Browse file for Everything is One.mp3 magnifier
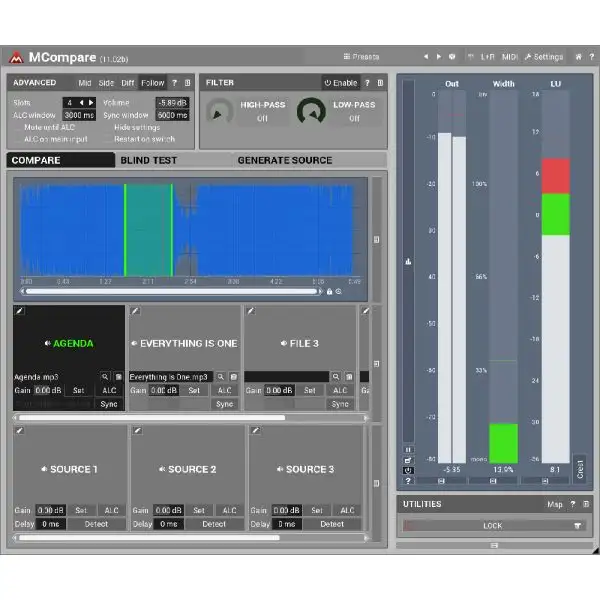This screenshot has width=600, height=600. 221,377
